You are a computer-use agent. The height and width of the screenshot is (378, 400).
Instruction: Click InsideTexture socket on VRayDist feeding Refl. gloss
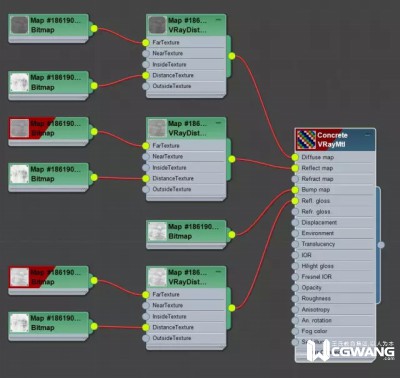point(146,316)
